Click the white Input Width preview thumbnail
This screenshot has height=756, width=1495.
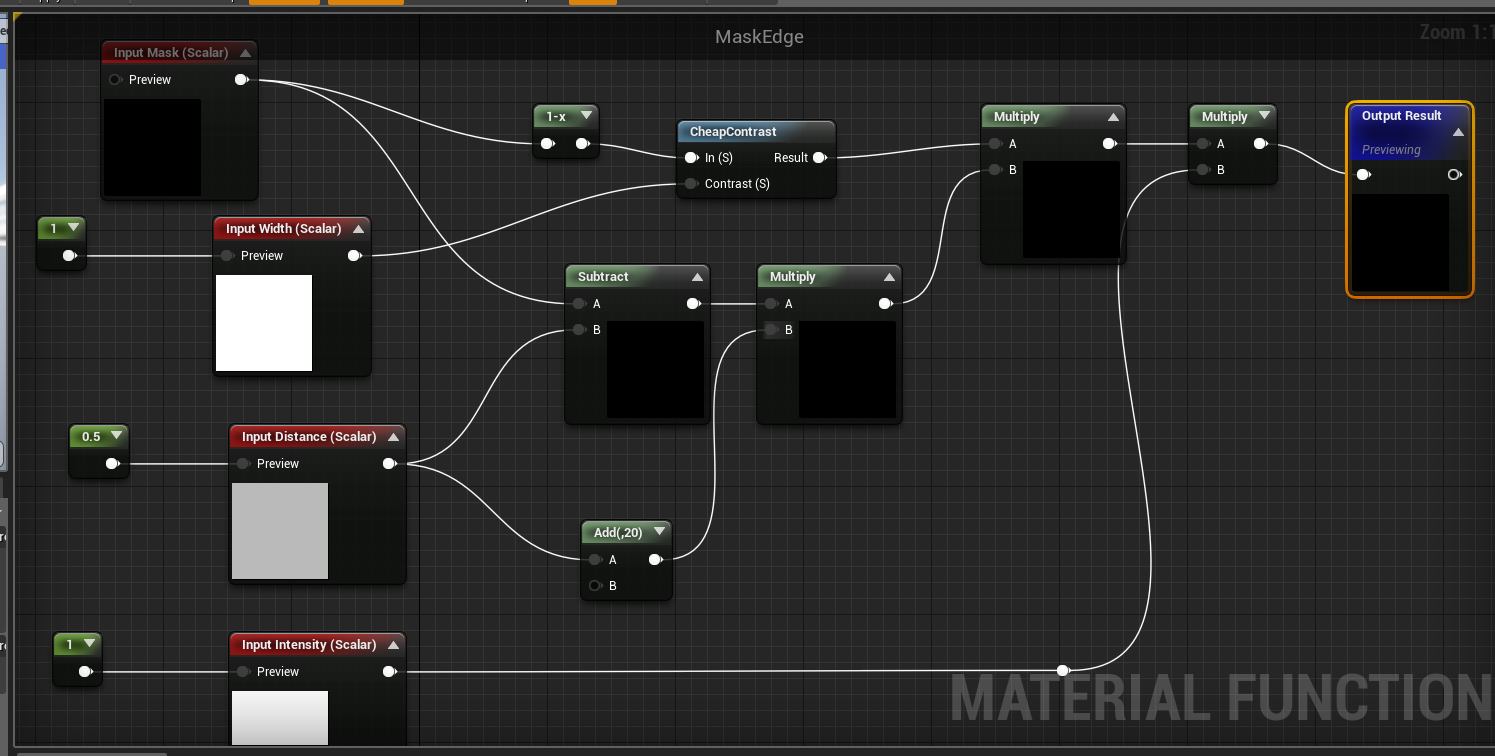264,323
